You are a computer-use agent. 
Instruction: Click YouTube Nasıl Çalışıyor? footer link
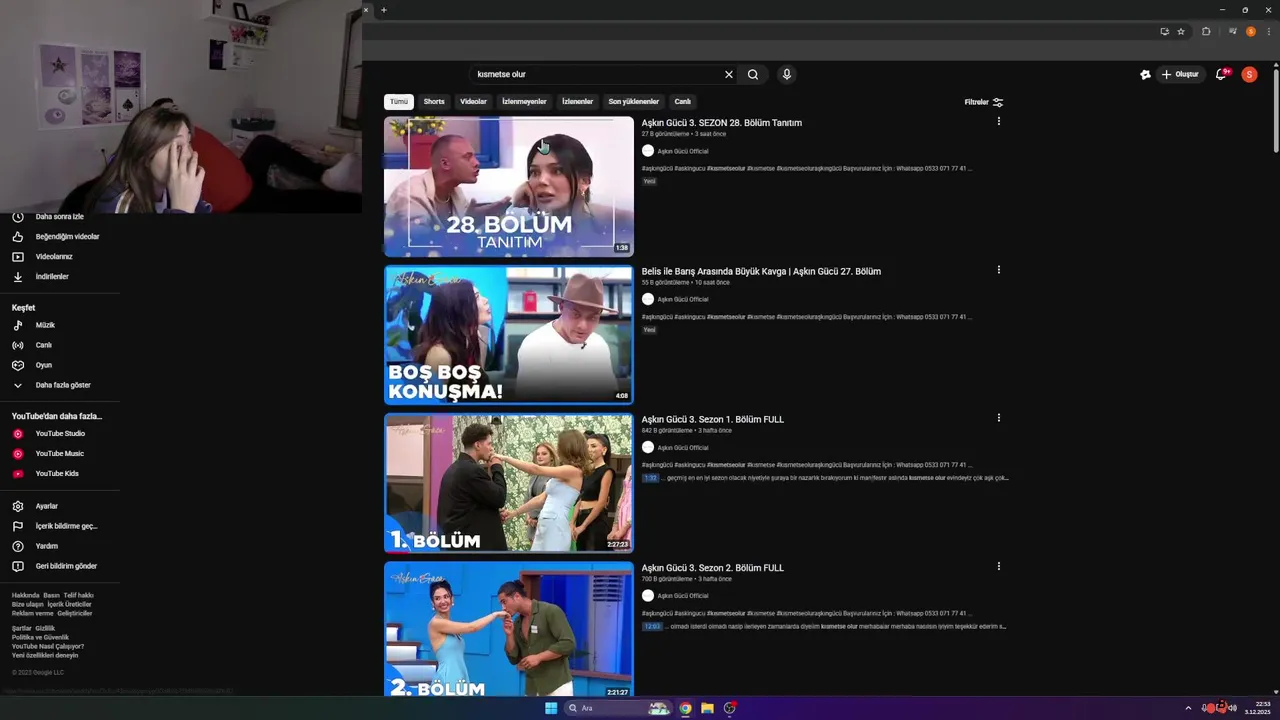[48, 647]
